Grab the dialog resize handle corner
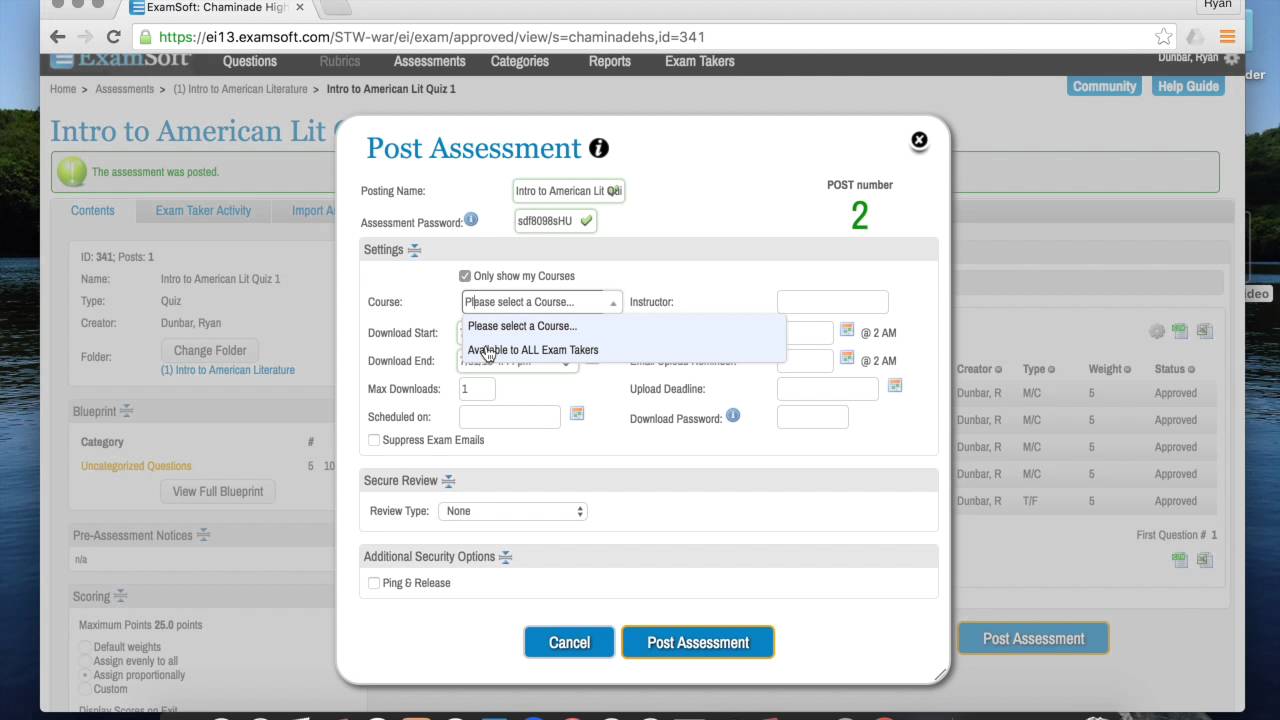This screenshot has width=1280, height=720. [939, 674]
